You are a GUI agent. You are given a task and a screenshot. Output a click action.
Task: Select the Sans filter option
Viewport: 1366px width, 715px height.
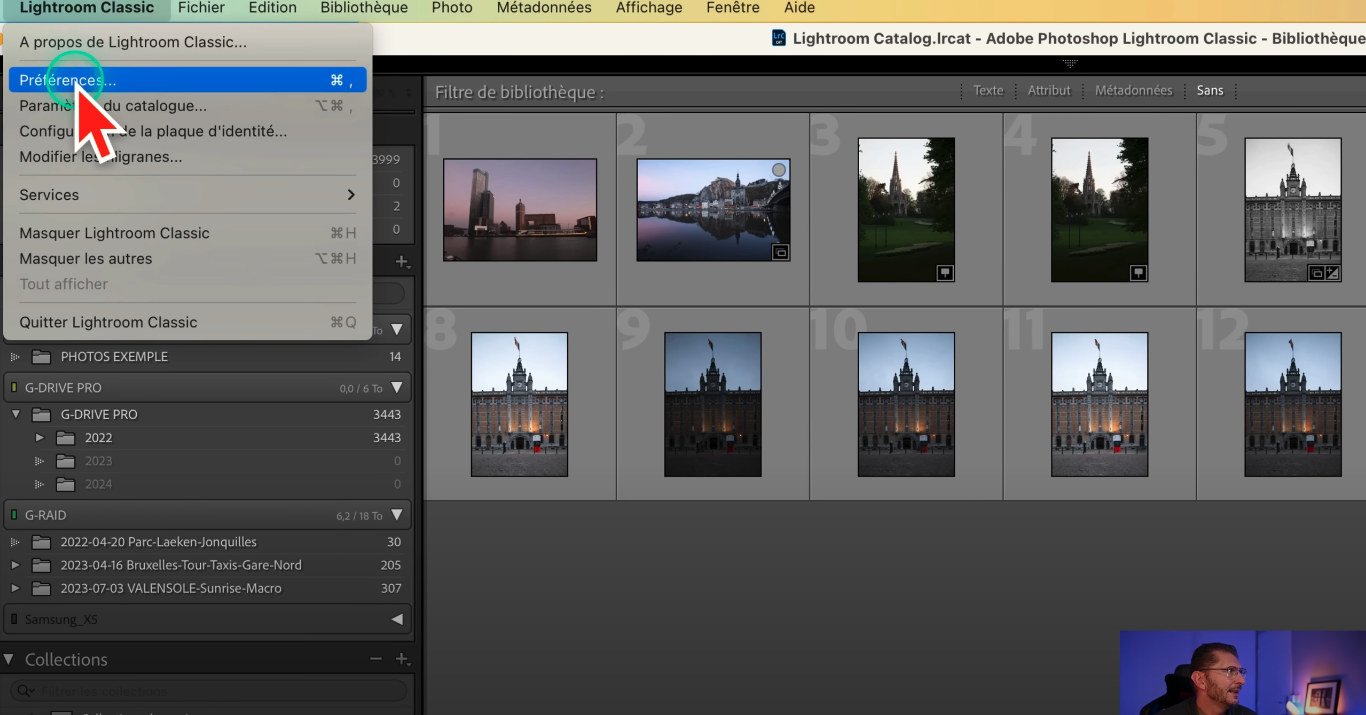tap(1210, 90)
